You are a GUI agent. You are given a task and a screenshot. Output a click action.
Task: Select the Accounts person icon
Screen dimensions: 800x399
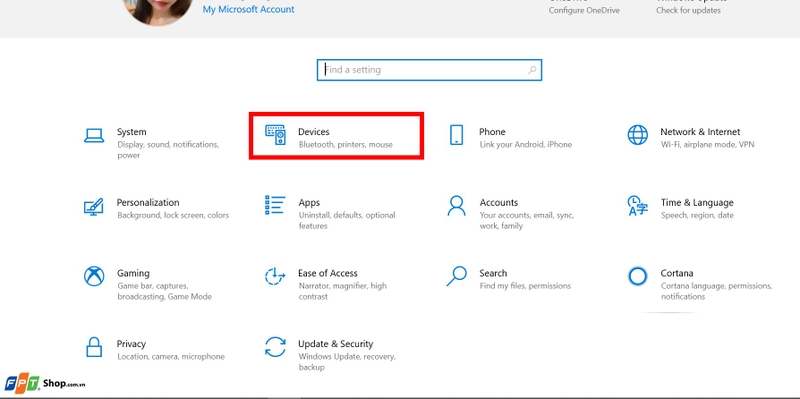[x=456, y=206]
